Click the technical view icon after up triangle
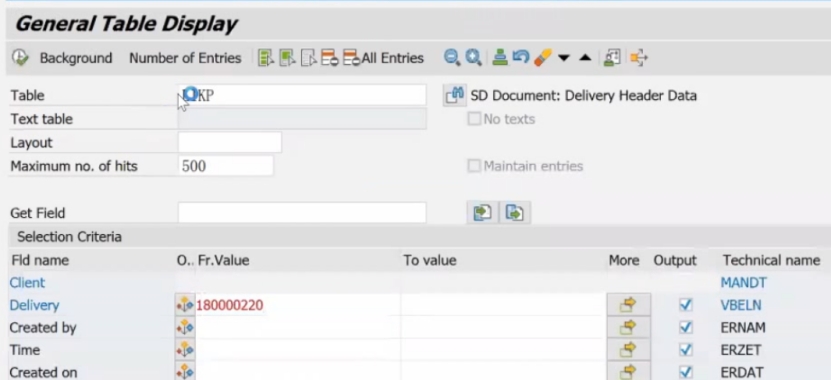Viewport: 831px width, 380px height. coord(612,57)
